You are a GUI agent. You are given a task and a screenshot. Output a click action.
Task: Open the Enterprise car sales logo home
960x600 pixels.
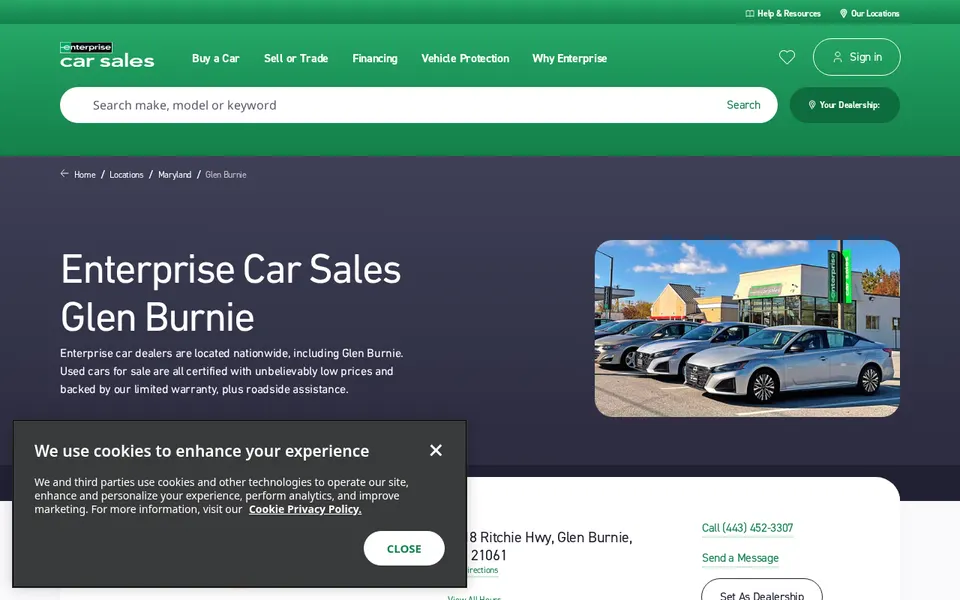click(x=107, y=55)
